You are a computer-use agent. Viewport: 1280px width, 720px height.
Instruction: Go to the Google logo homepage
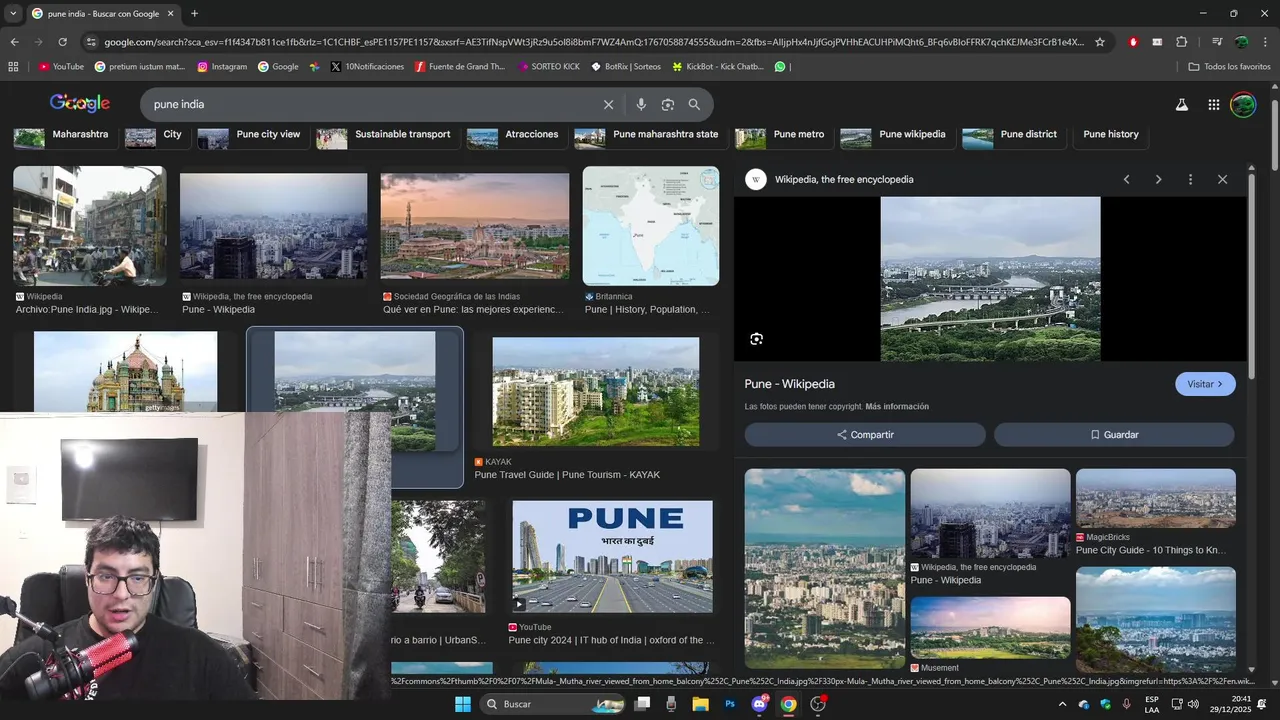pos(80,104)
